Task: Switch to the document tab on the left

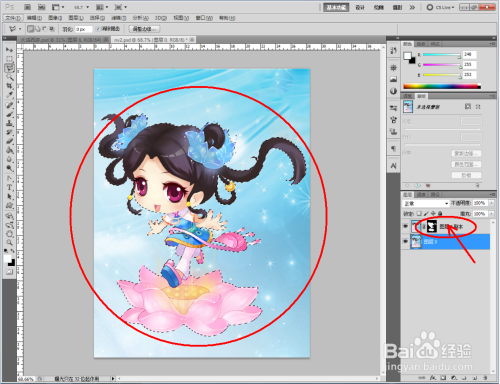Action: [x=64, y=40]
